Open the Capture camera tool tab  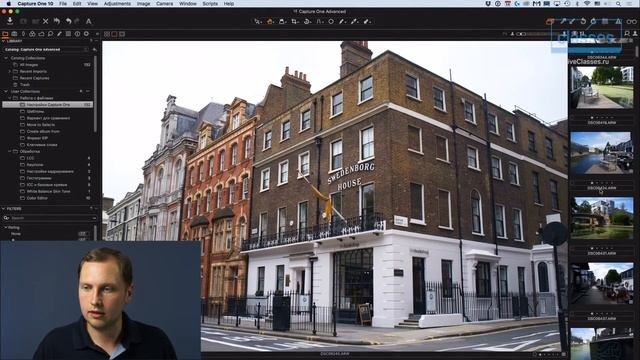point(14,34)
